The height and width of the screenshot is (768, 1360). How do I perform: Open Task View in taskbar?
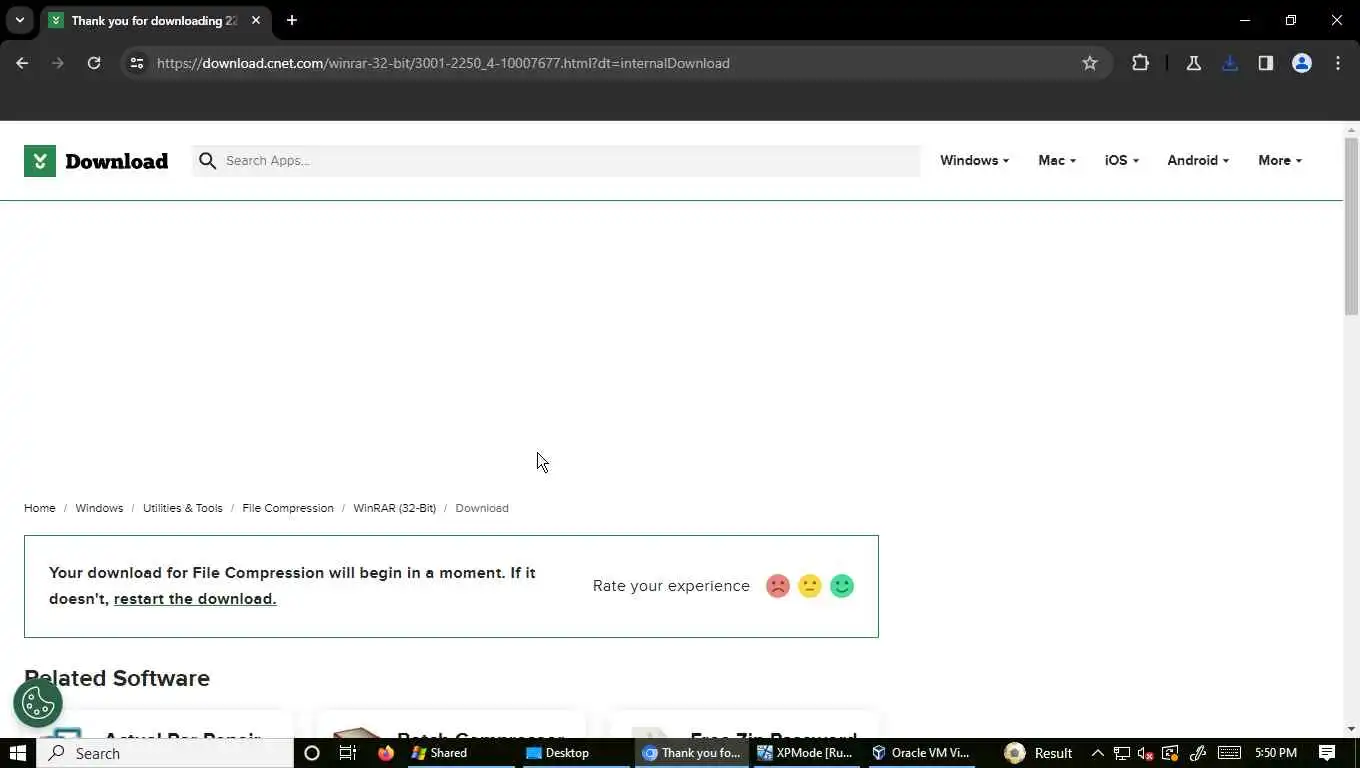[348, 753]
